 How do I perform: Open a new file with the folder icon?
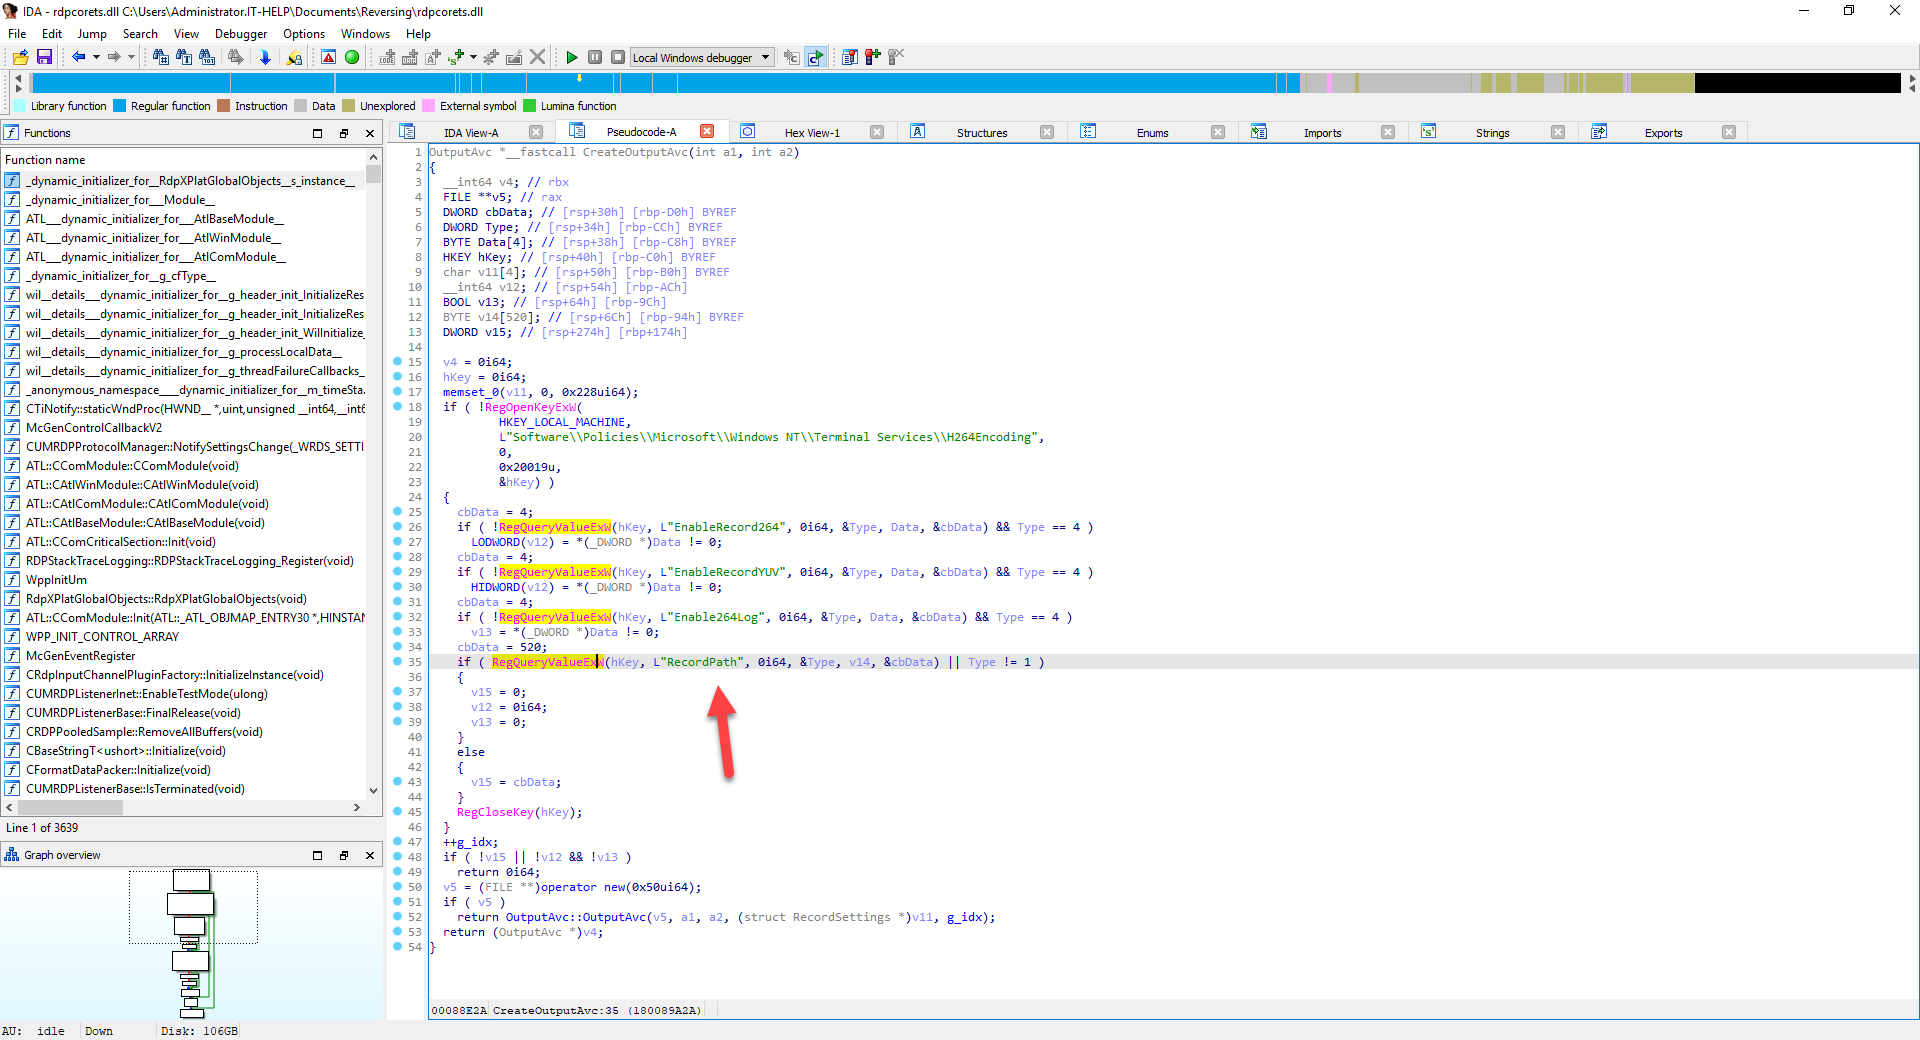click(x=20, y=57)
